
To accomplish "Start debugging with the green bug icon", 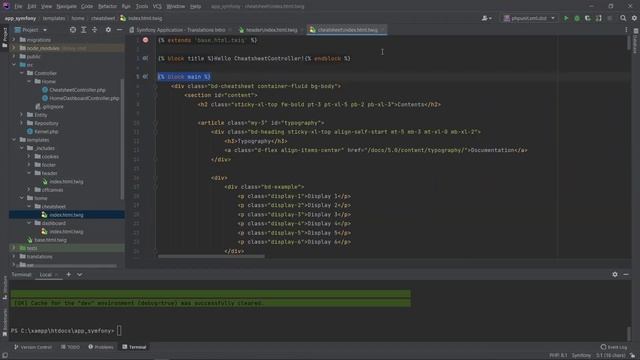I will click(577, 18).
